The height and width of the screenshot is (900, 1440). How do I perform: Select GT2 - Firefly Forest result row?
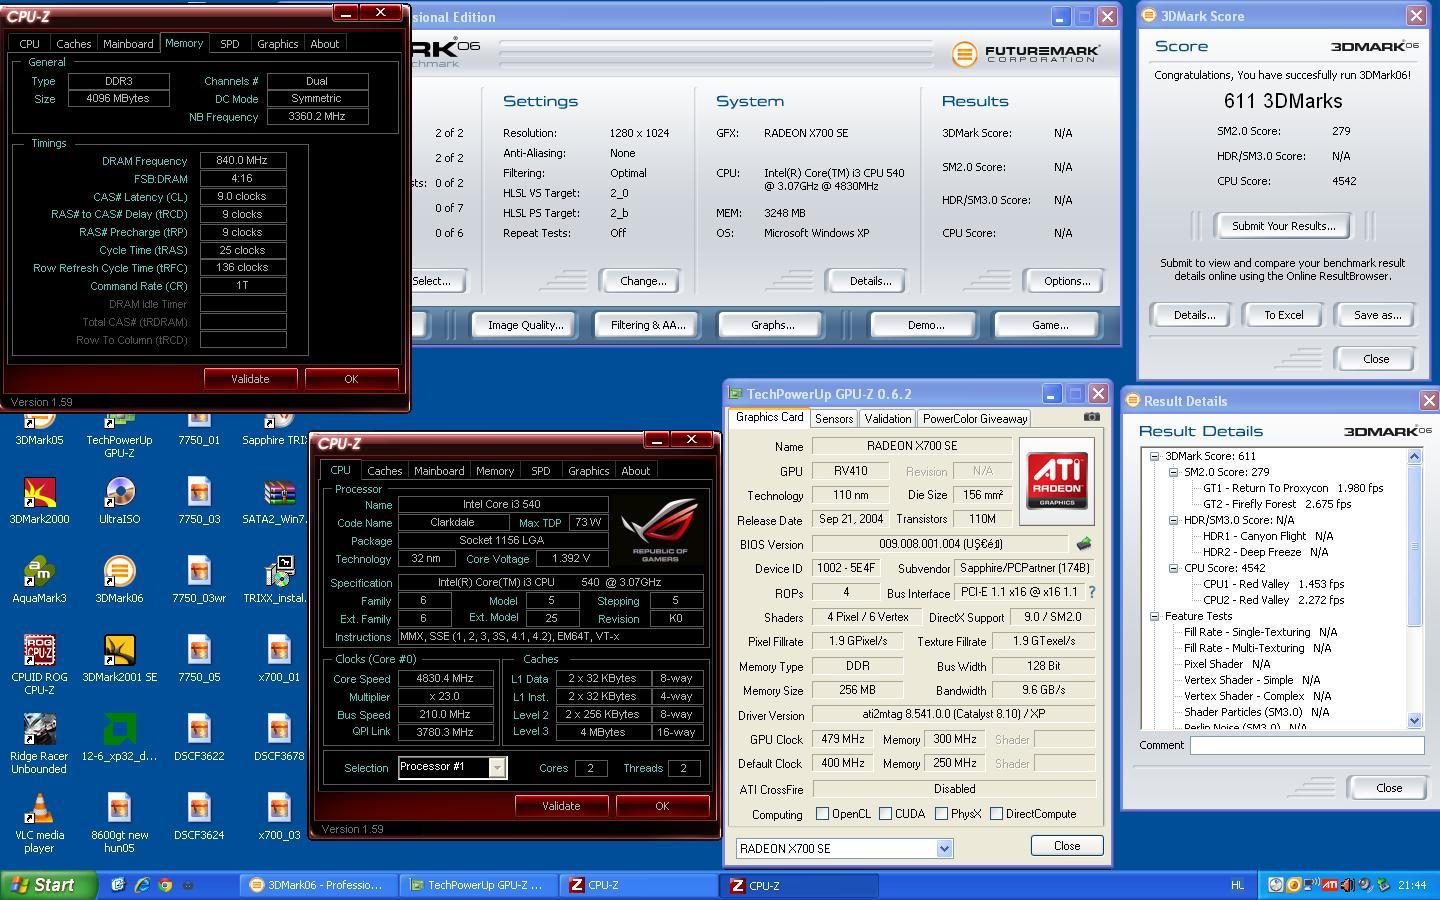point(1277,504)
